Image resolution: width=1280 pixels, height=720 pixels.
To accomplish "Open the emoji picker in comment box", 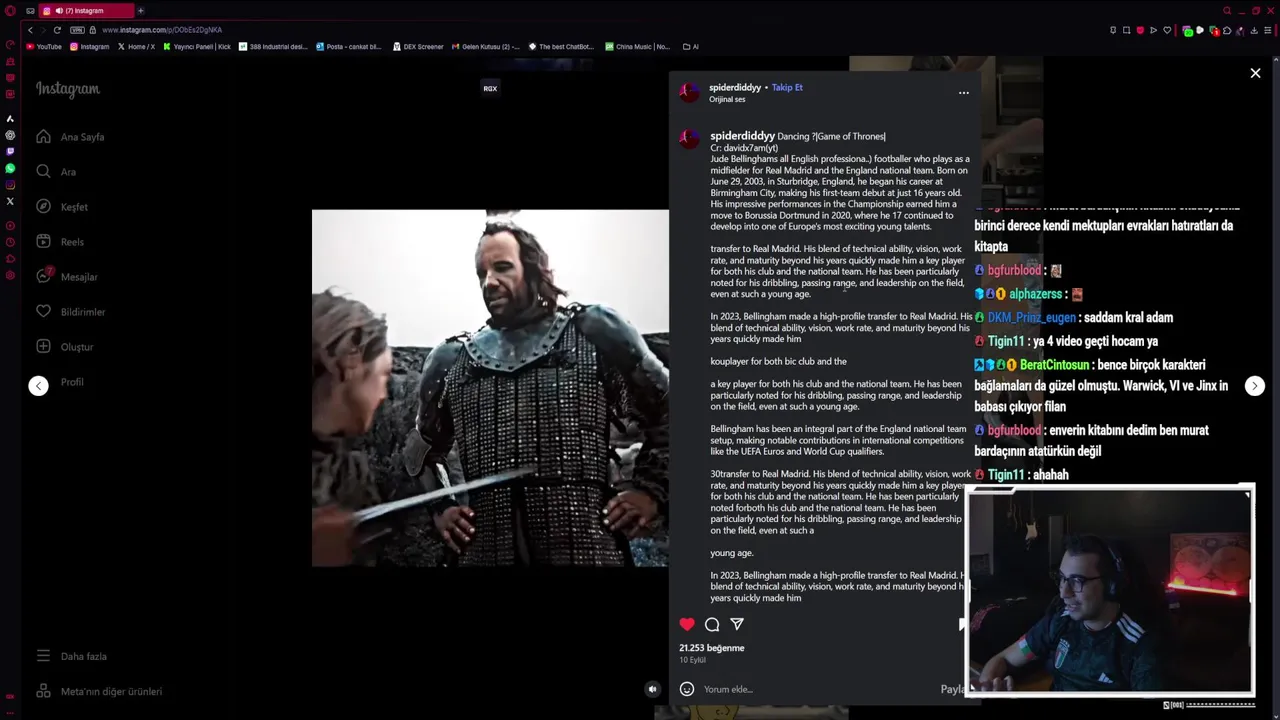I will coord(687,689).
